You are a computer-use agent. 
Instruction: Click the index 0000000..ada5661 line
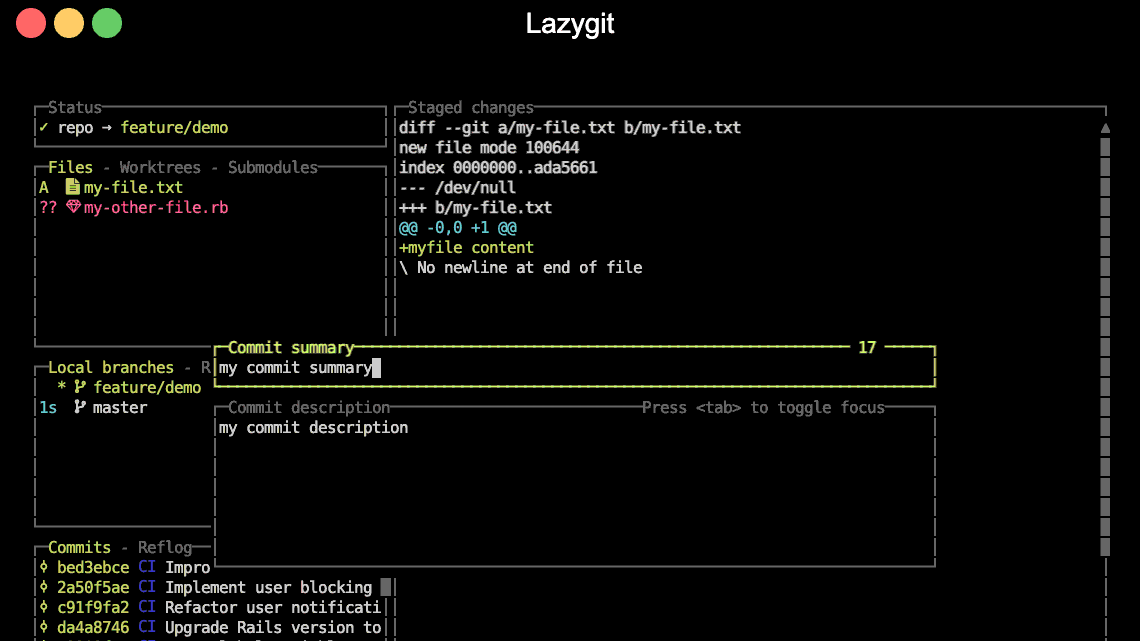[x=498, y=167]
